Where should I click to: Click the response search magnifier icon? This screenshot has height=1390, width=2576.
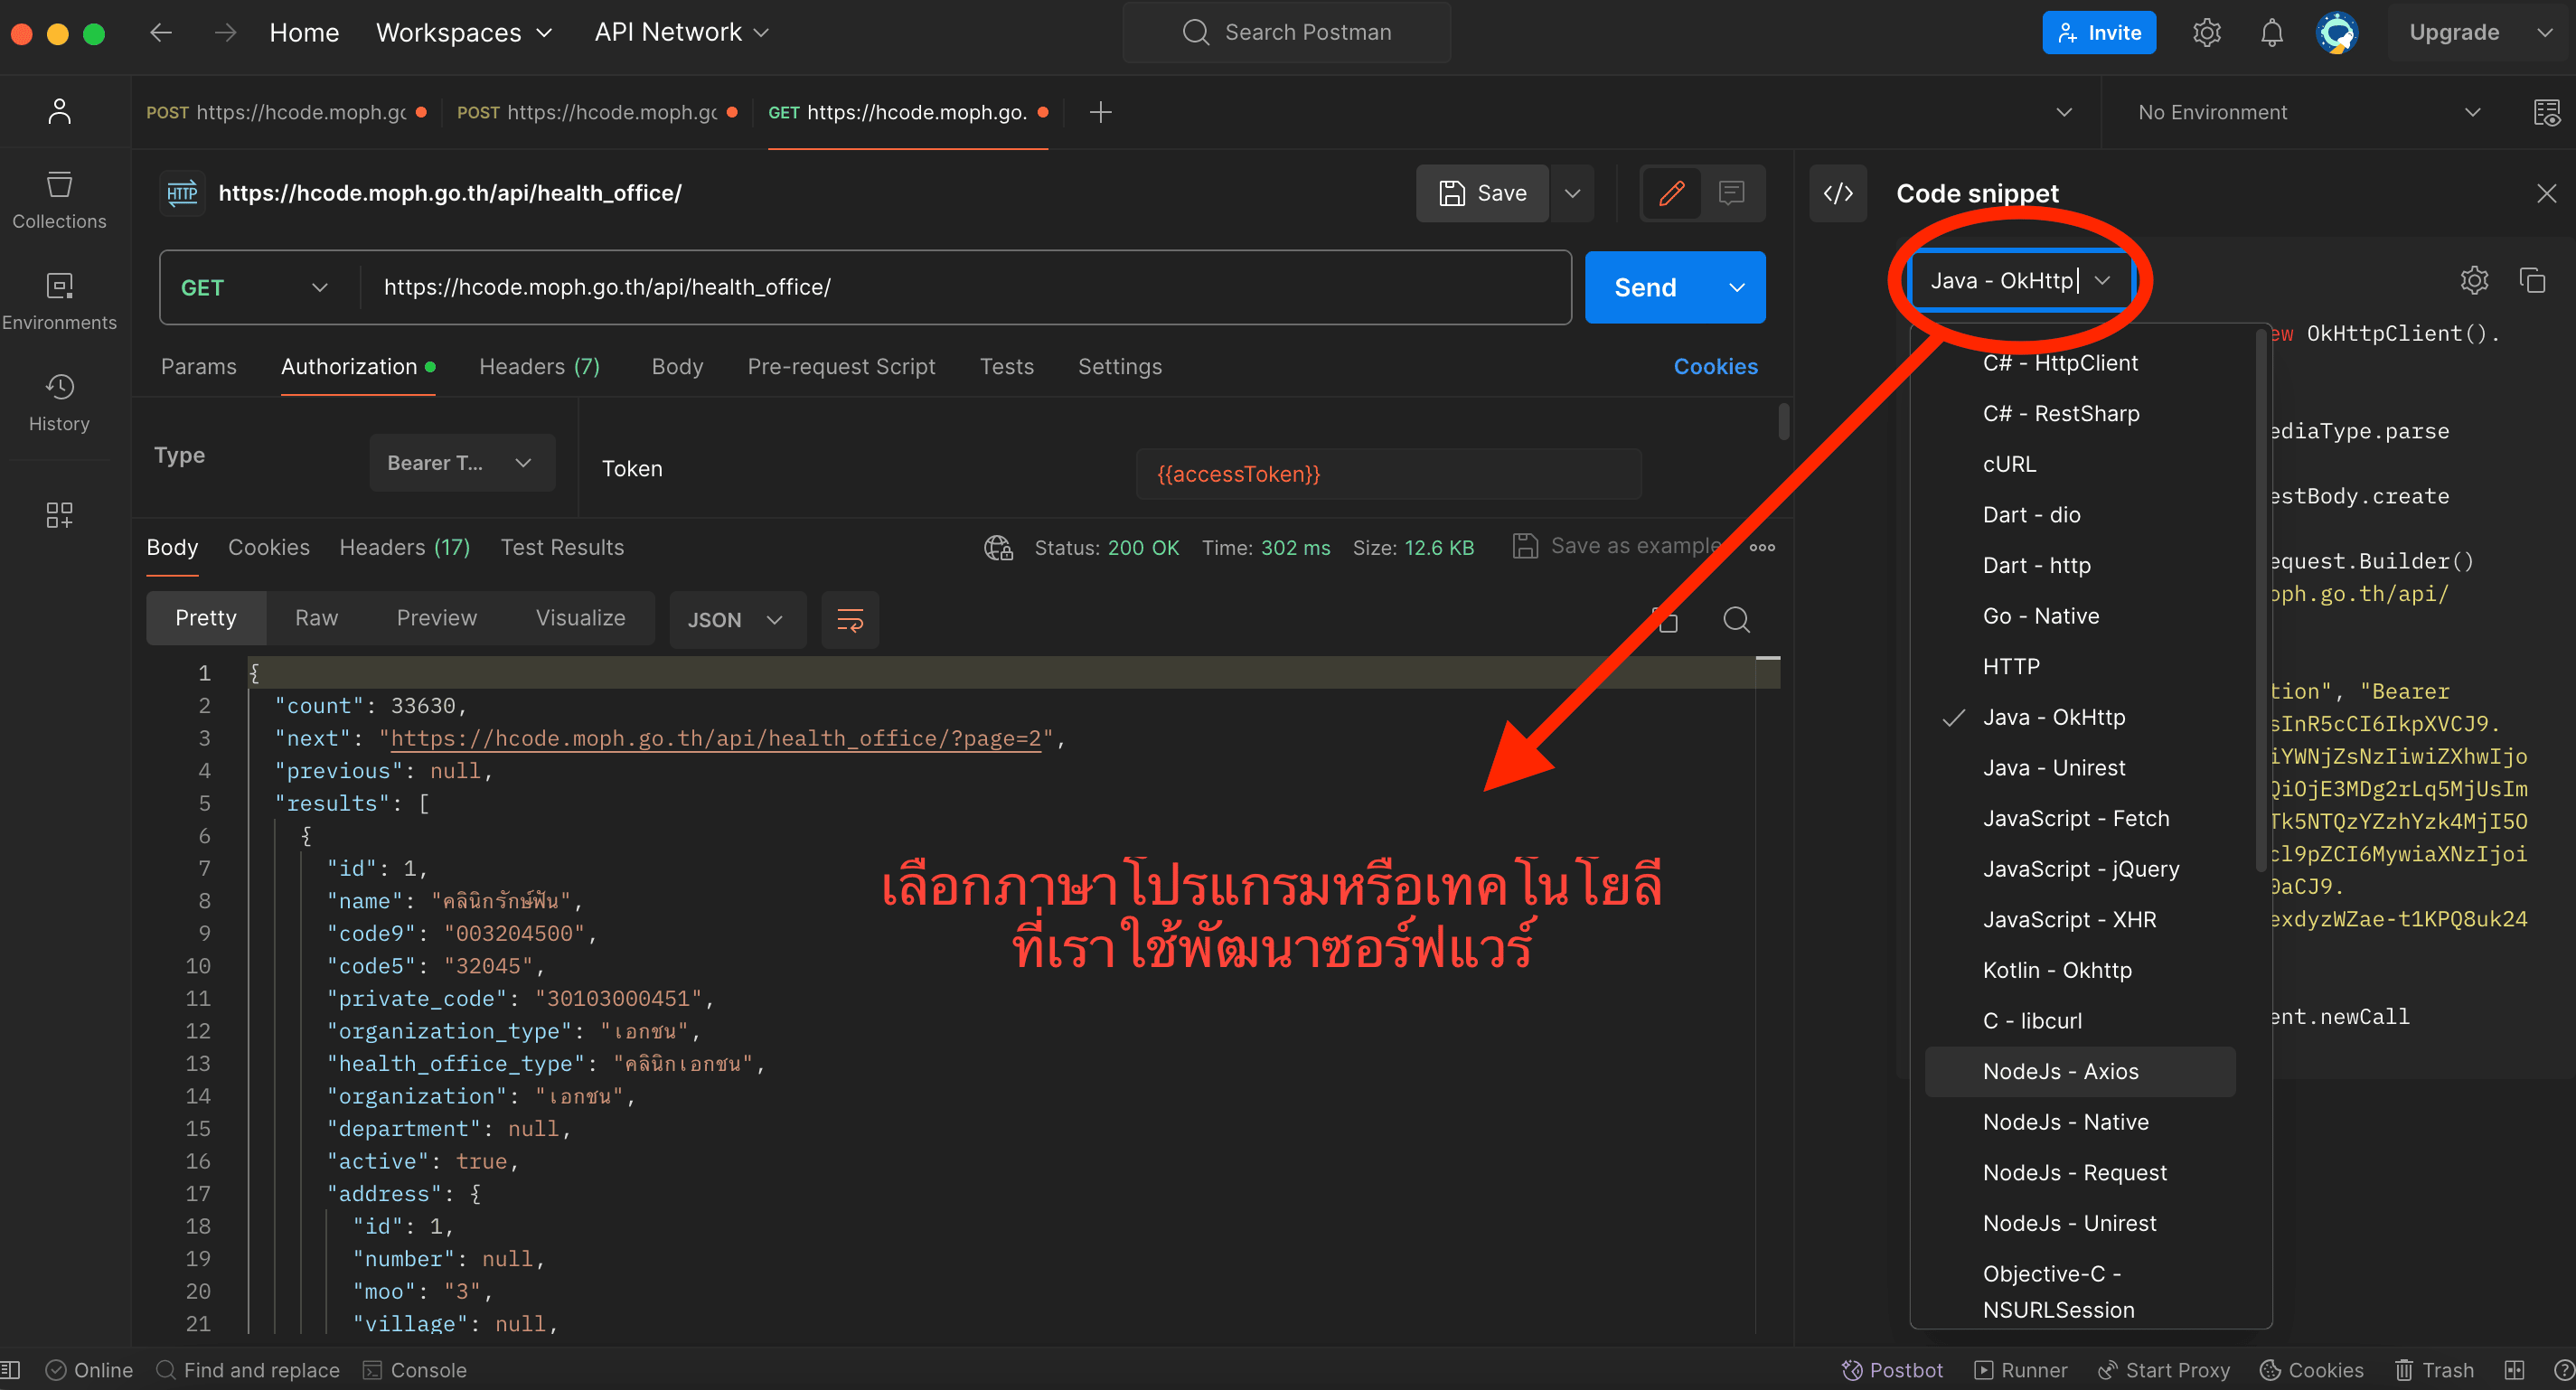pyautogui.click(x=1736, y=619)
